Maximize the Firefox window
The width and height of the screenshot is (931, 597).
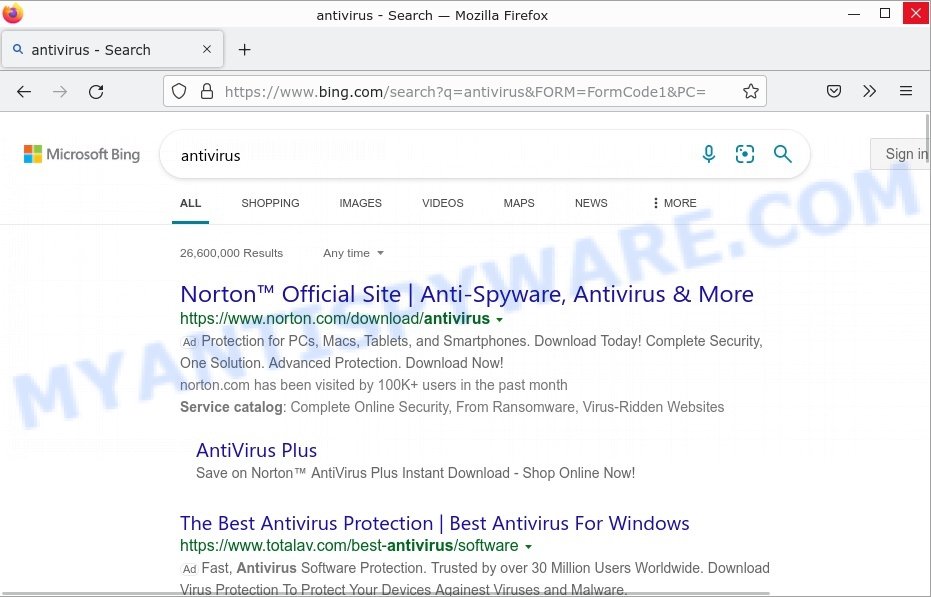pos(885,13)
